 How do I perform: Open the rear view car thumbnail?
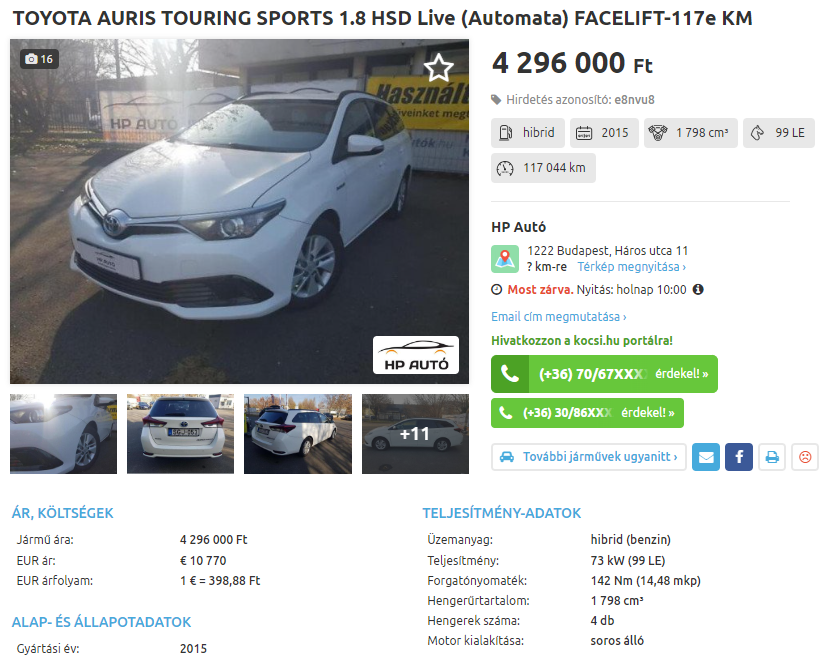tap(180, 434)
